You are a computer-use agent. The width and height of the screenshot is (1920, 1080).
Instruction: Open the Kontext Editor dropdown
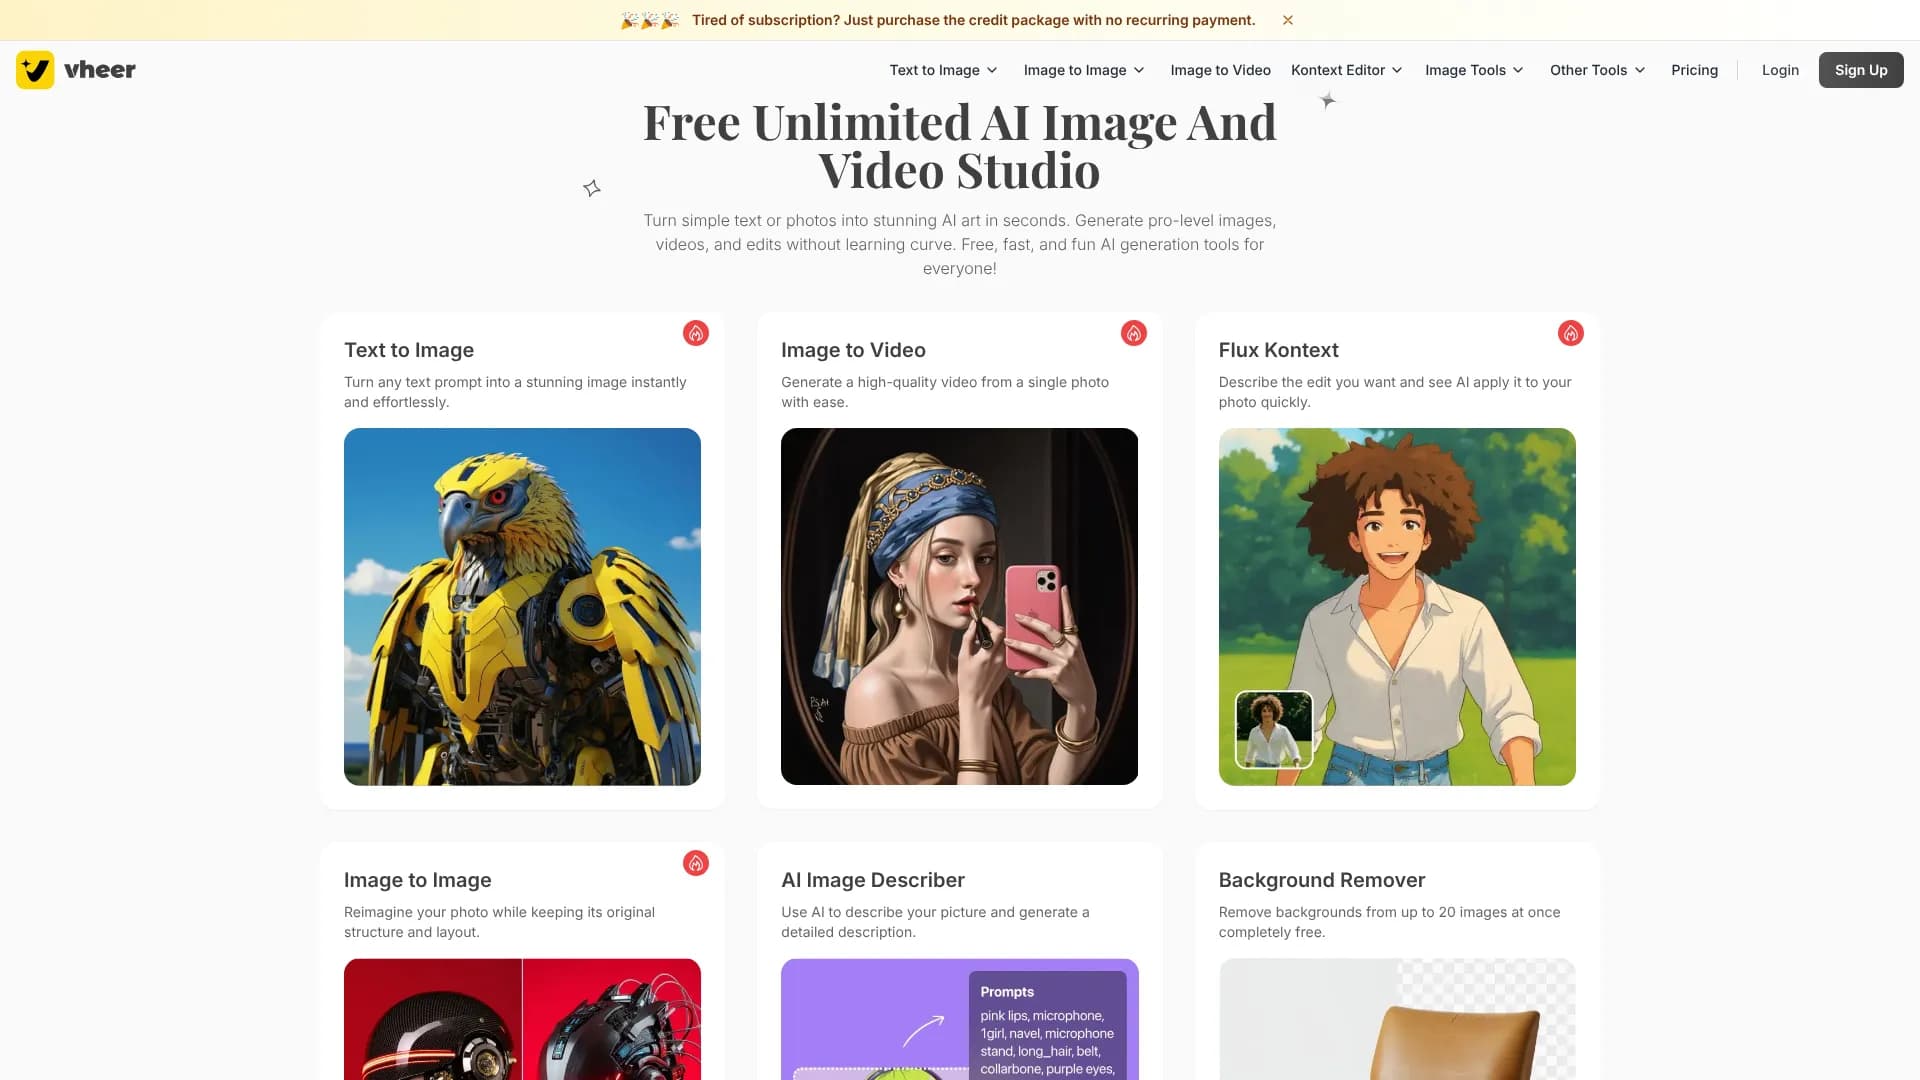(x=1346, y=70)
